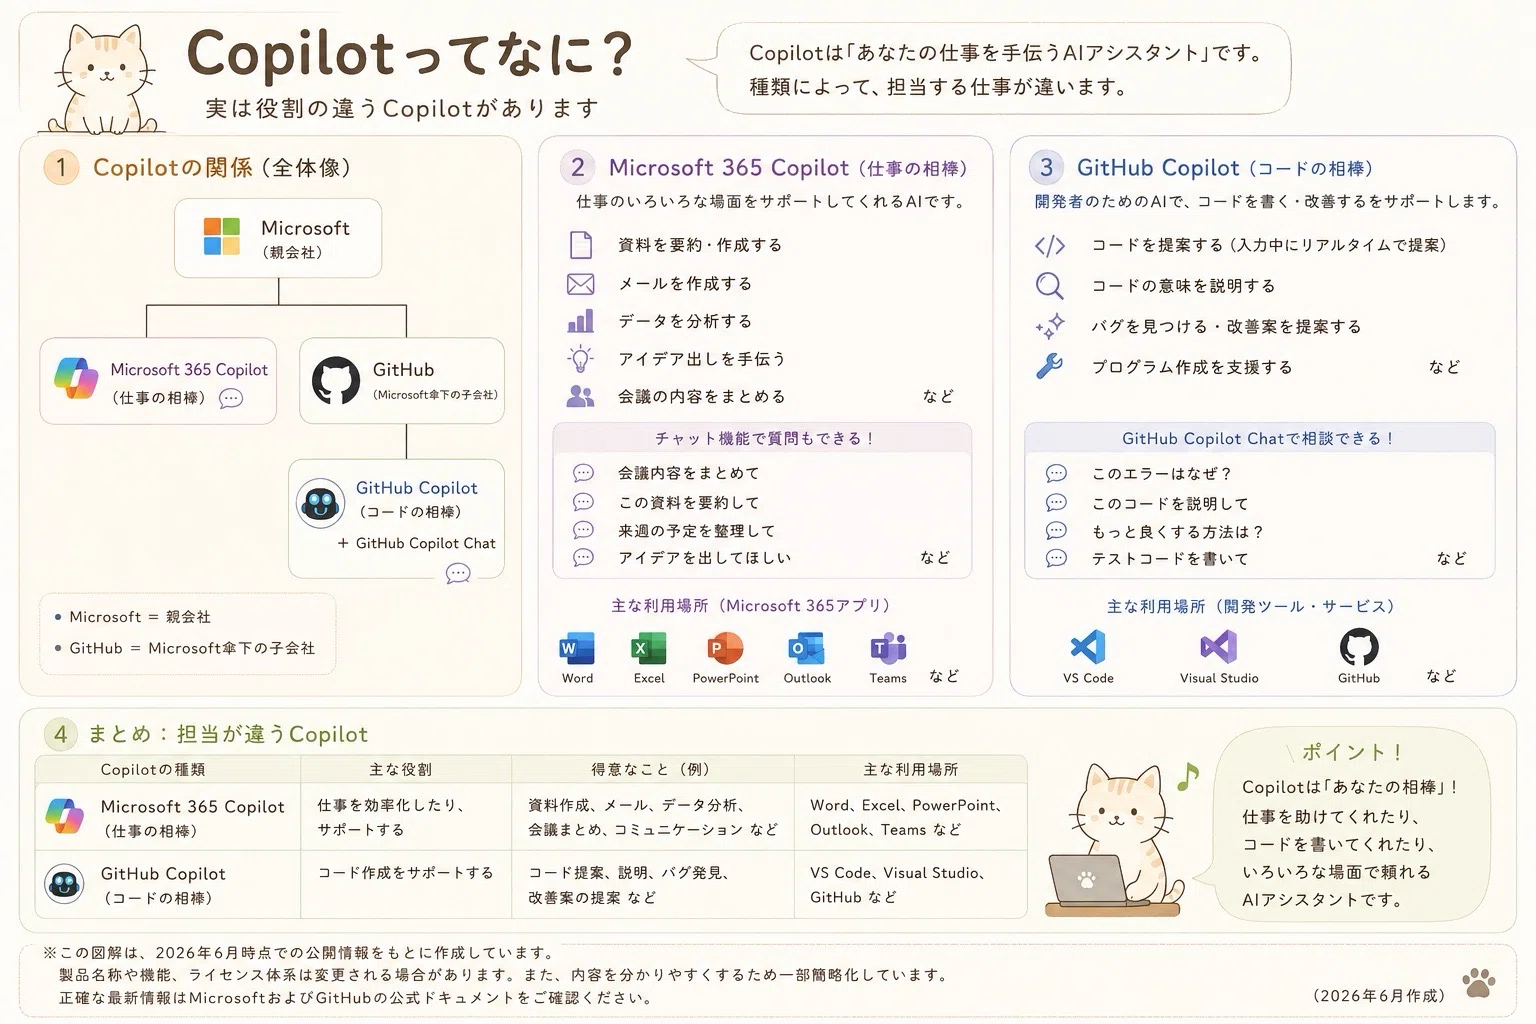Click the document icon for 資料を要約・作成する
The height and width of the screenshot is (1024, 1536).
point(580,245)
